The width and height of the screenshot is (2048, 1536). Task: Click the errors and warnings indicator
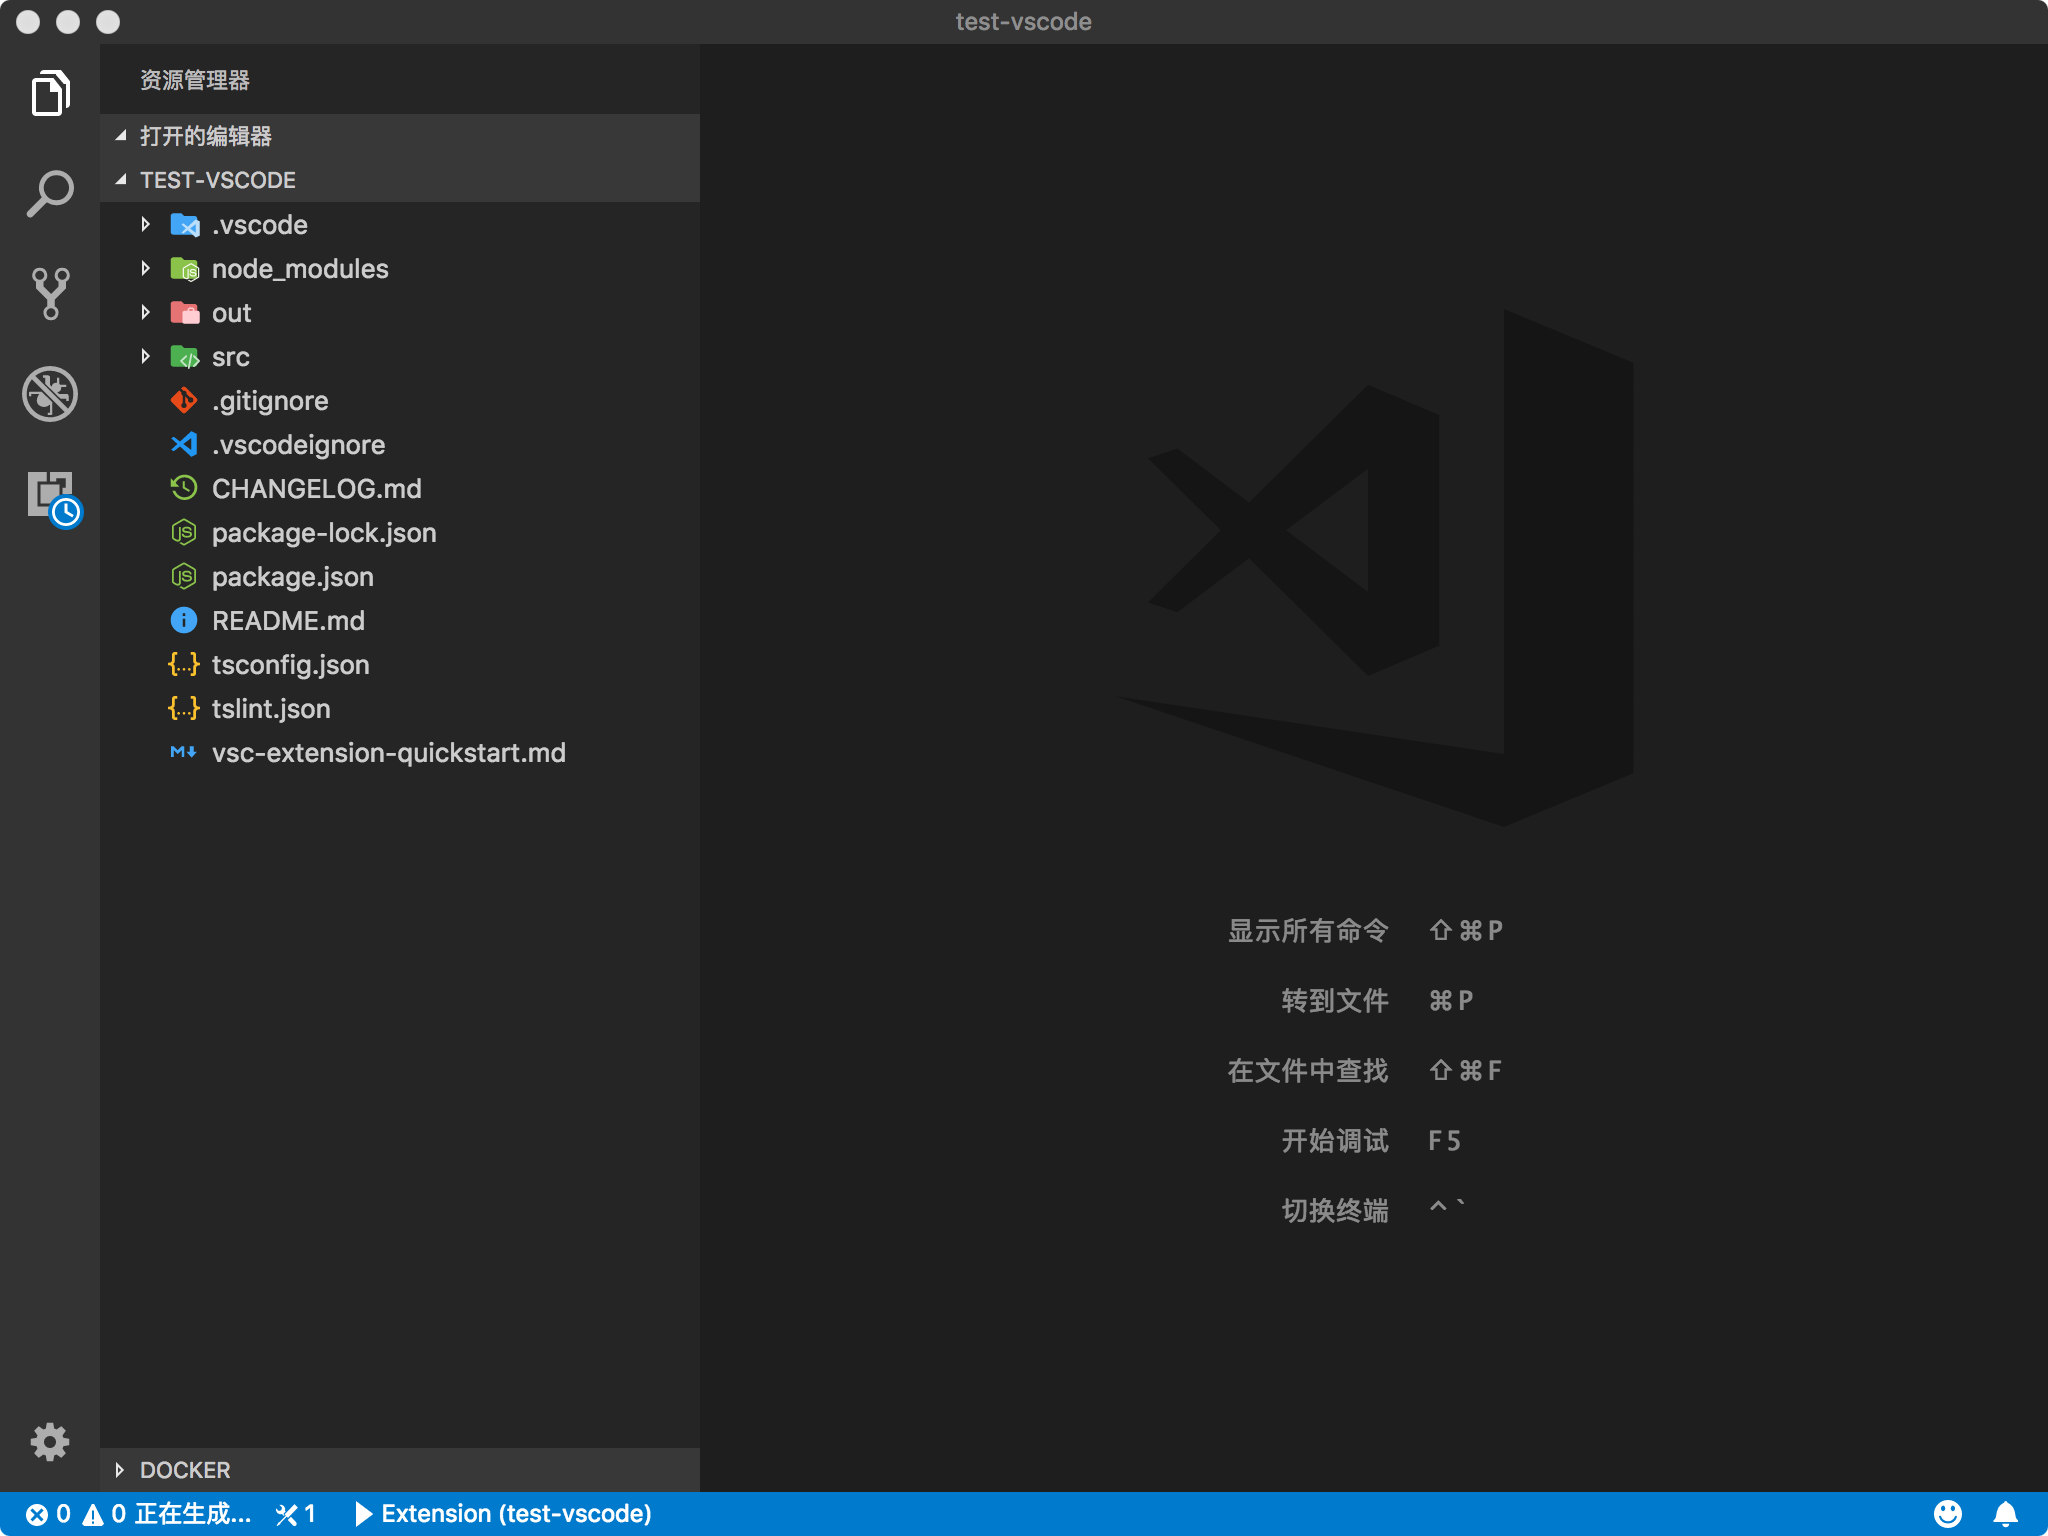pos(76,1514)
